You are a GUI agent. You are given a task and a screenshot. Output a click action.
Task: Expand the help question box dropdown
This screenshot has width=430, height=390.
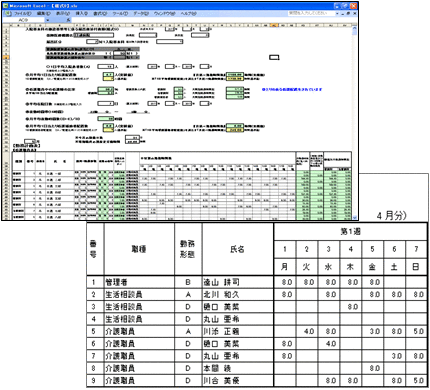(337, 13)
